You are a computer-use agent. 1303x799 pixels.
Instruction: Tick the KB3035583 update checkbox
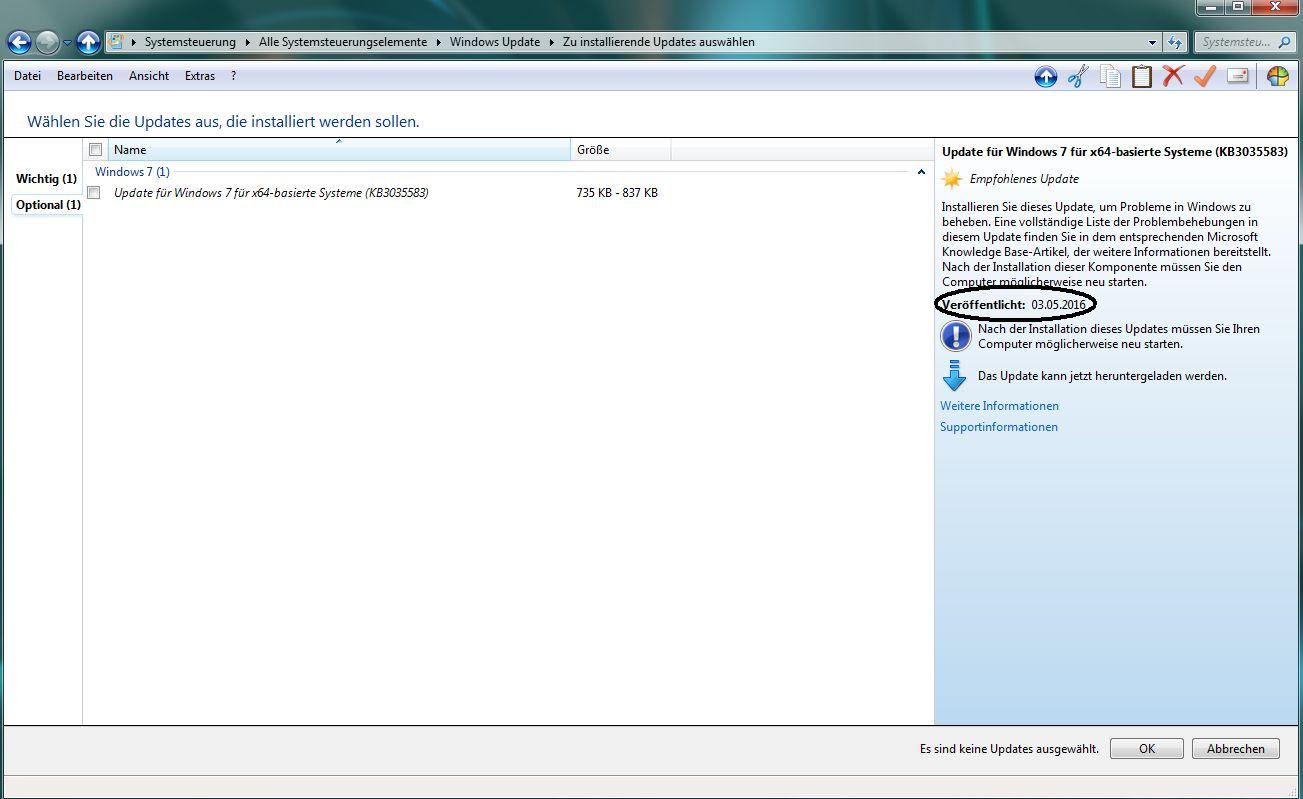(94, 193)
